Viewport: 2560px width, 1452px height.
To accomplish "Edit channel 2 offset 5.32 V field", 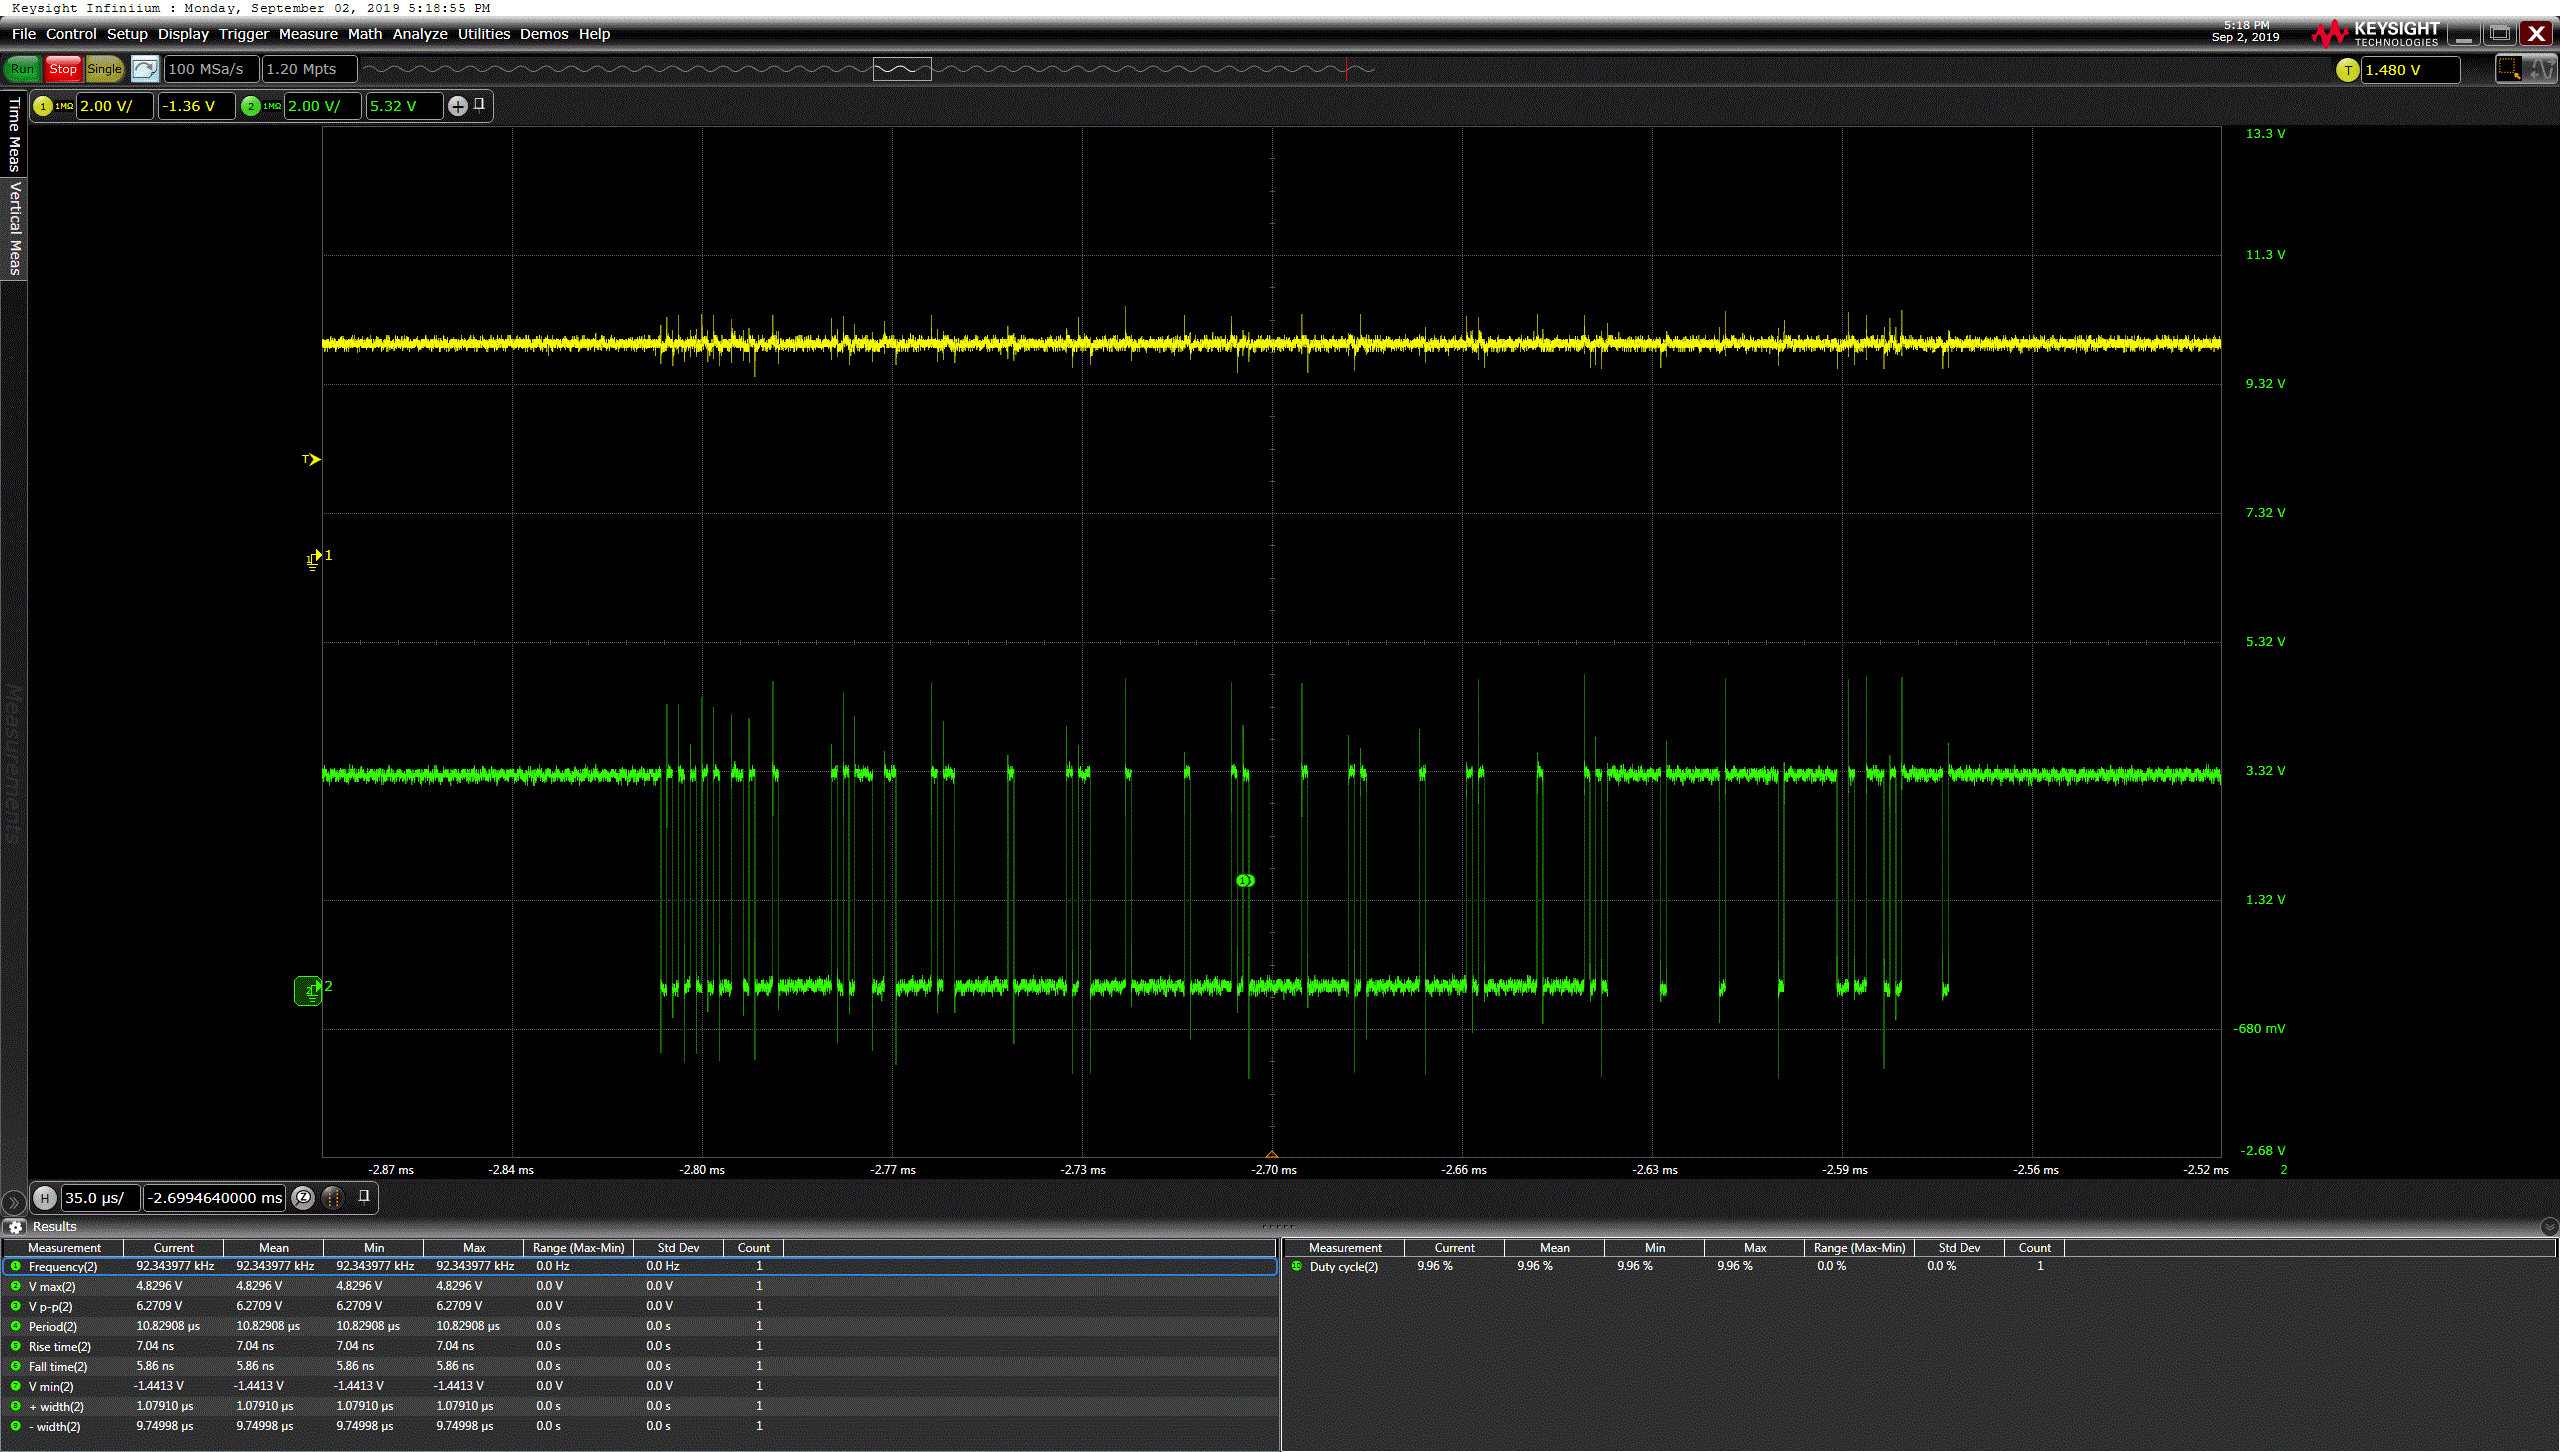I will pos(405,106).
